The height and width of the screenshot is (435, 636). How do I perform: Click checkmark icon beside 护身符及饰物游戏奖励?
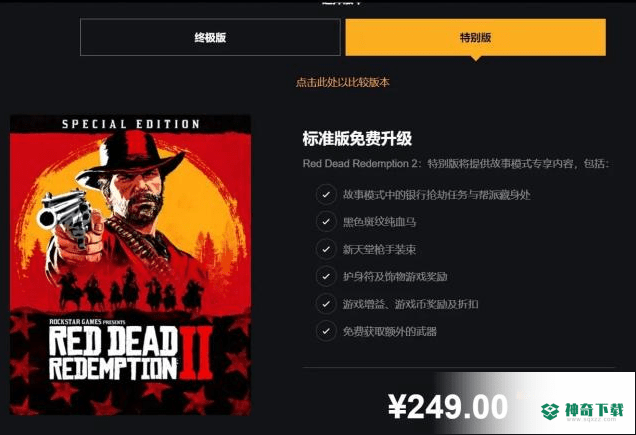(x=326, y=277)
